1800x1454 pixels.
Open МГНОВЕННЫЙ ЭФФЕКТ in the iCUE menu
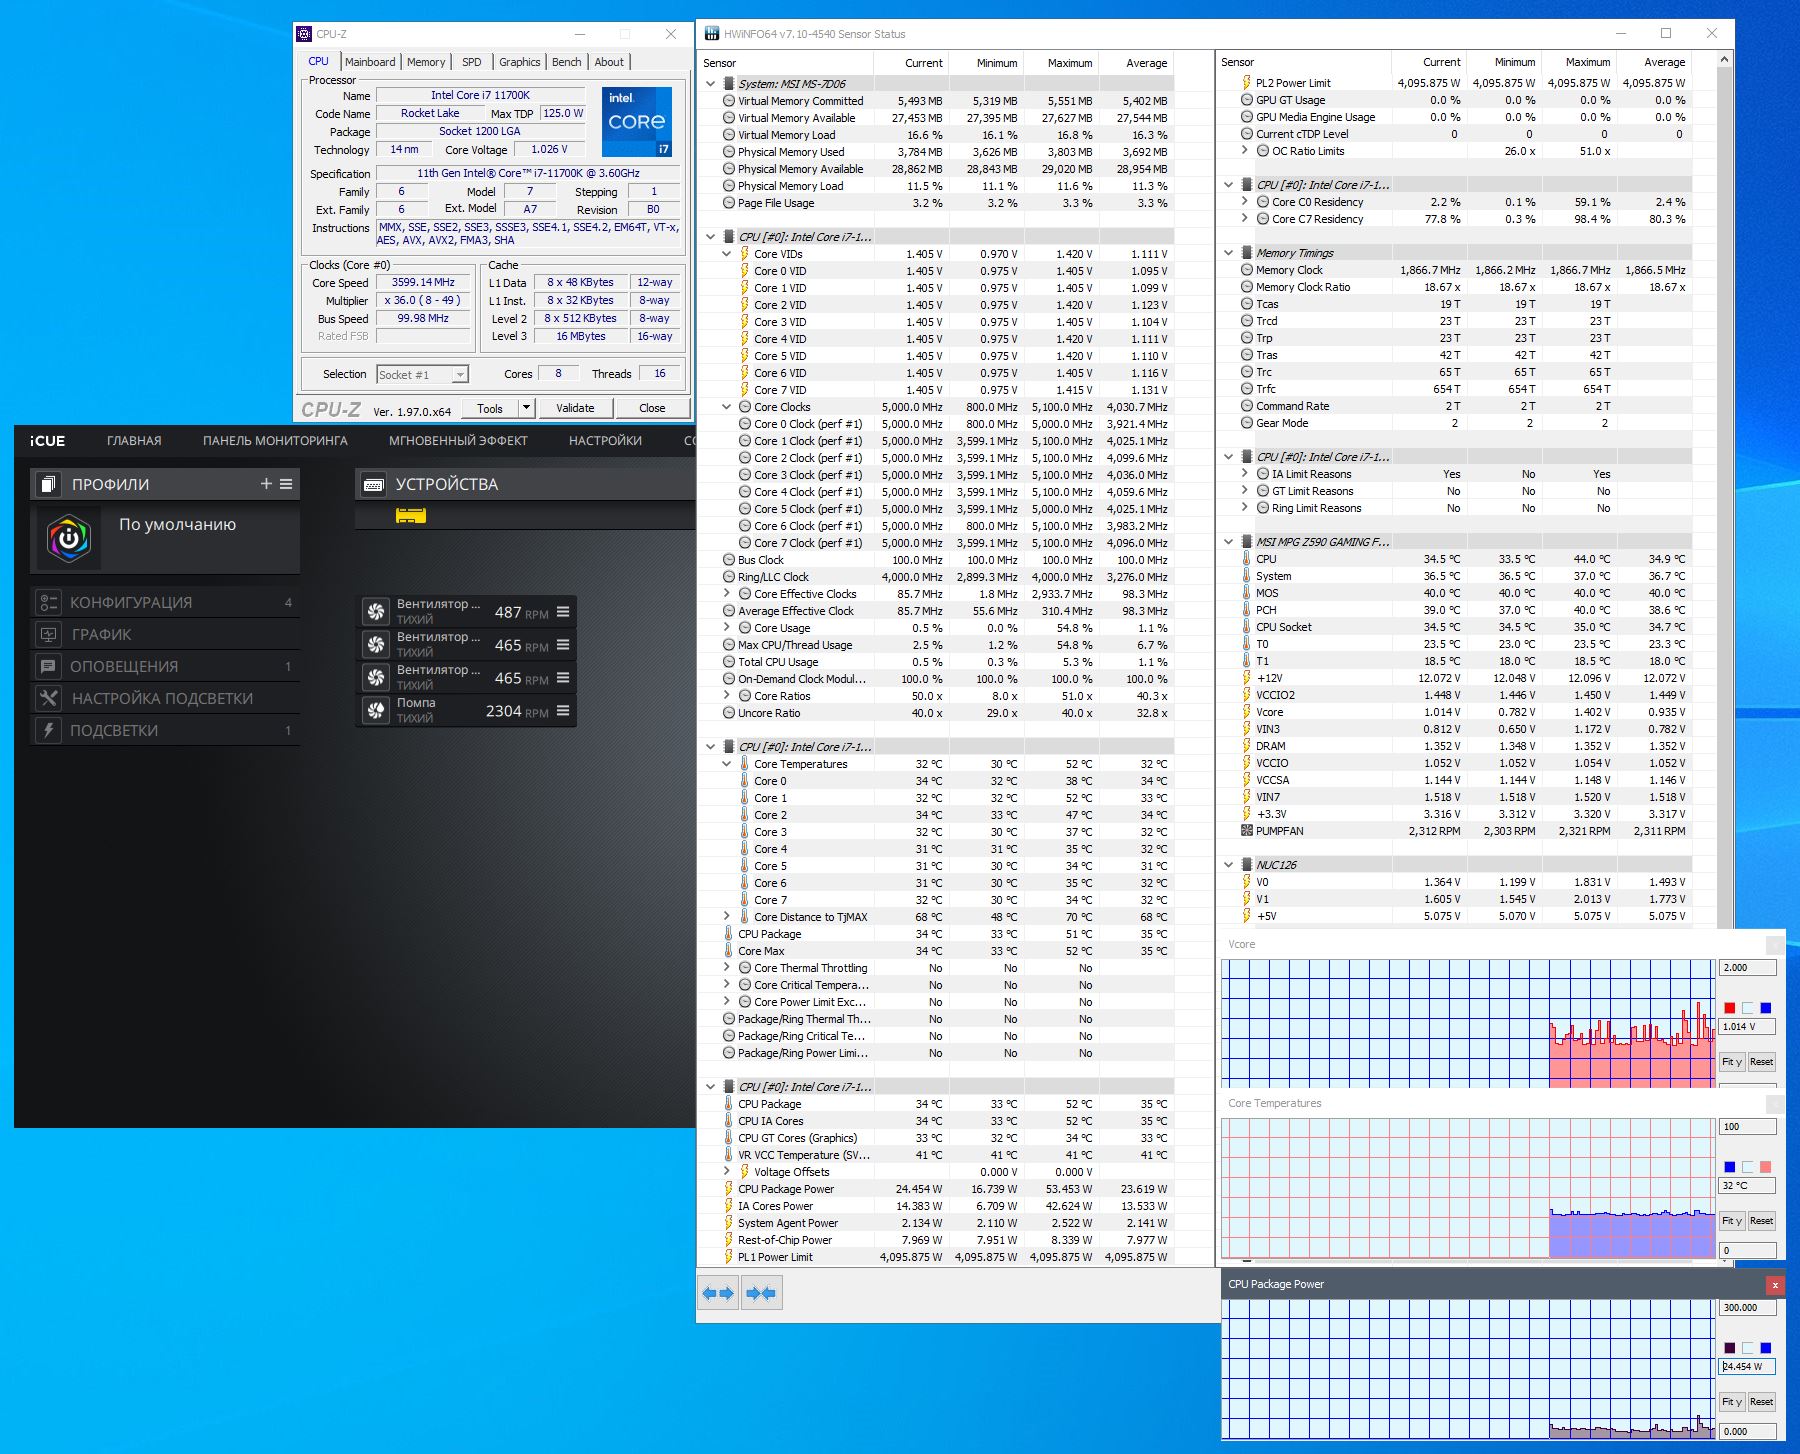click(458, 441)
